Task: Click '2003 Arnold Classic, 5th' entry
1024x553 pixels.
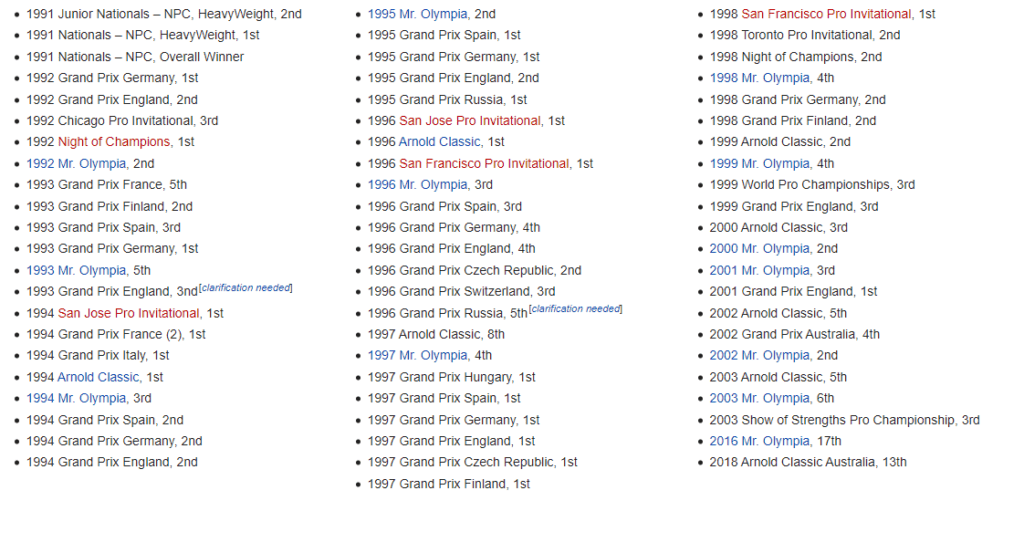Action: 778,377
